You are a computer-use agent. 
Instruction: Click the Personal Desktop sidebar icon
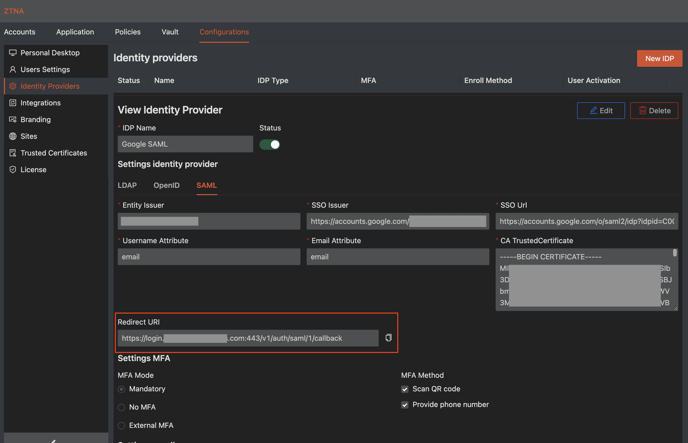pos(13,53)
